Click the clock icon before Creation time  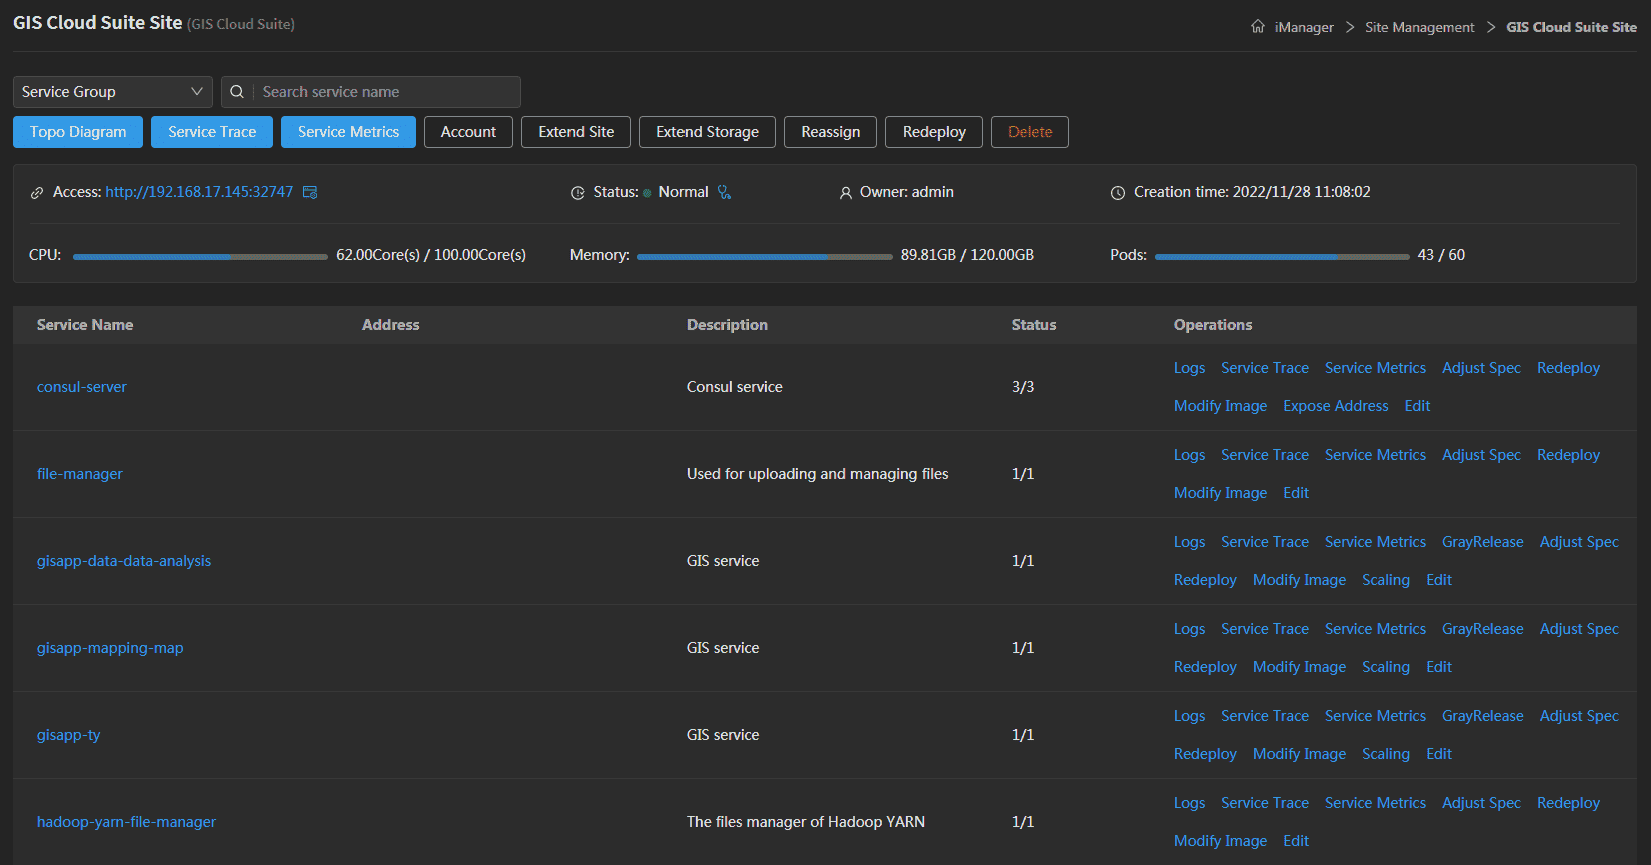(1118, 193)
